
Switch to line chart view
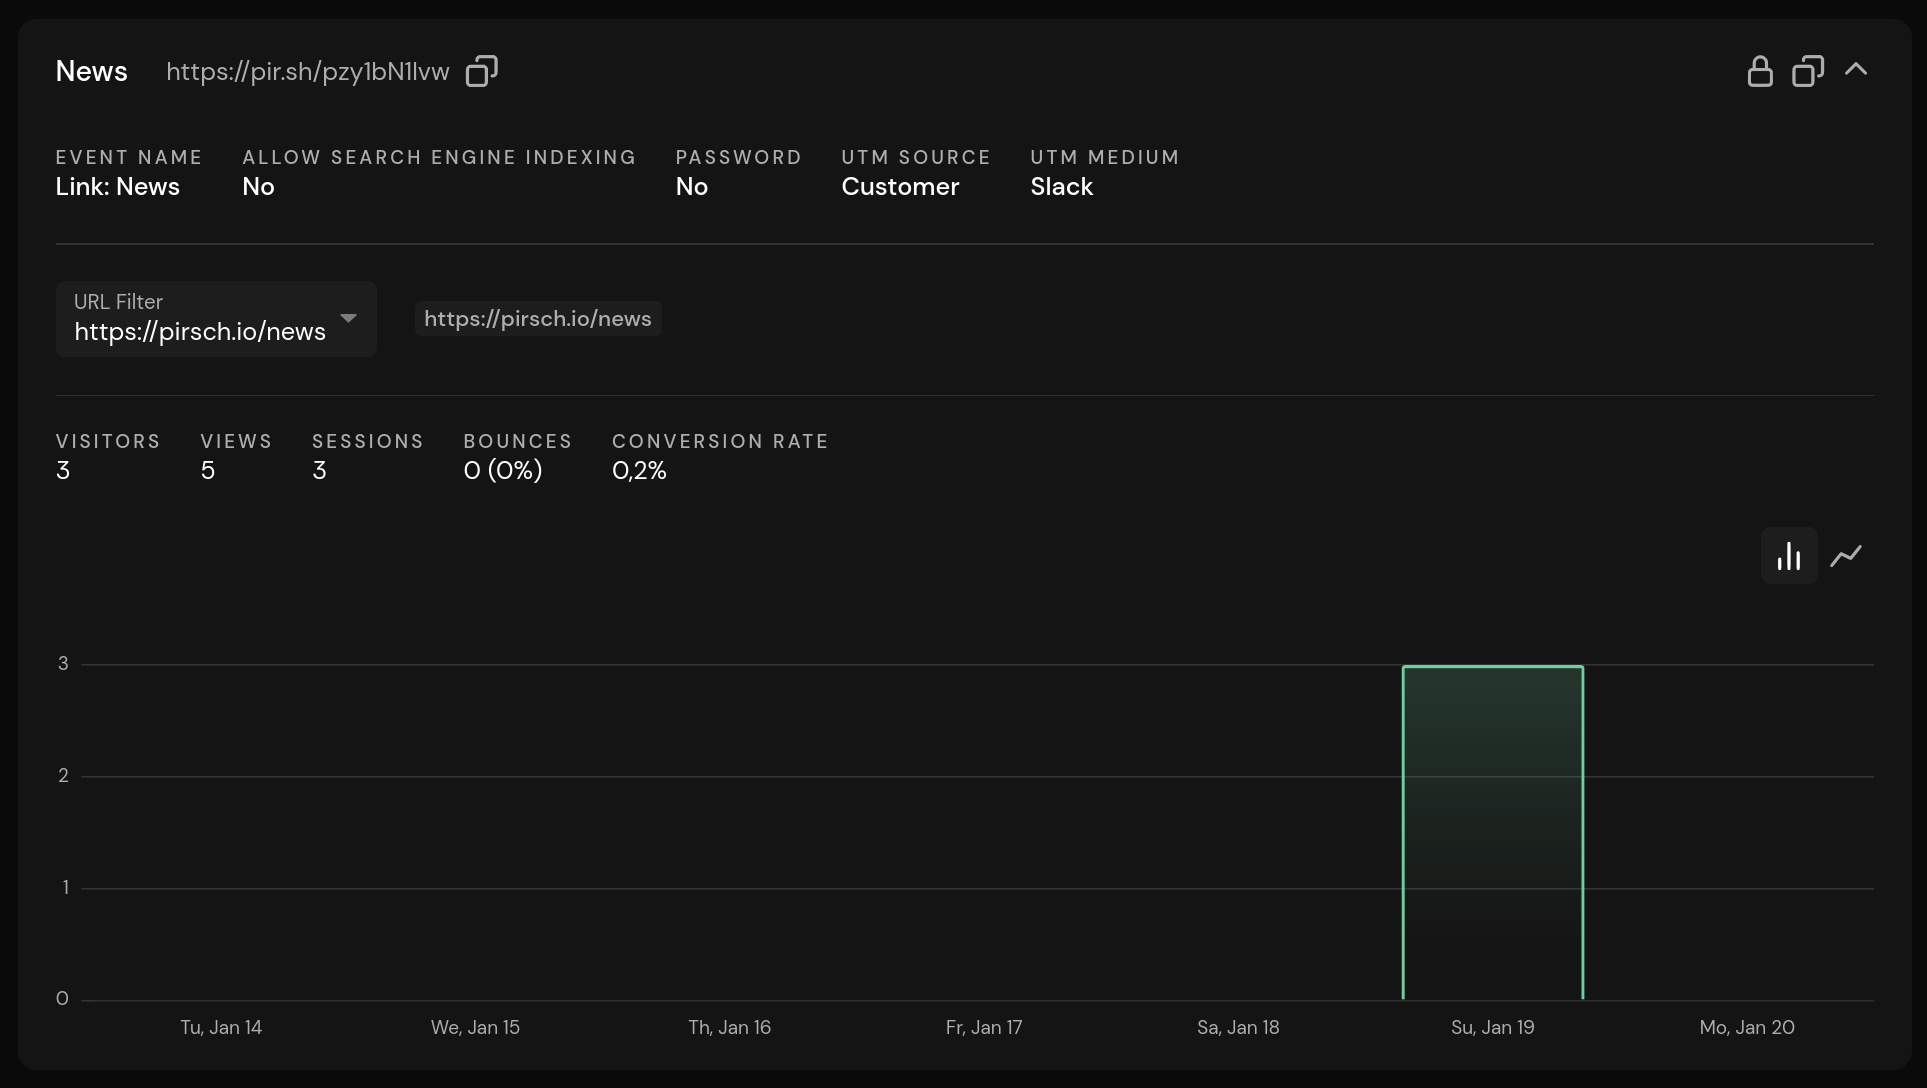1846,555
